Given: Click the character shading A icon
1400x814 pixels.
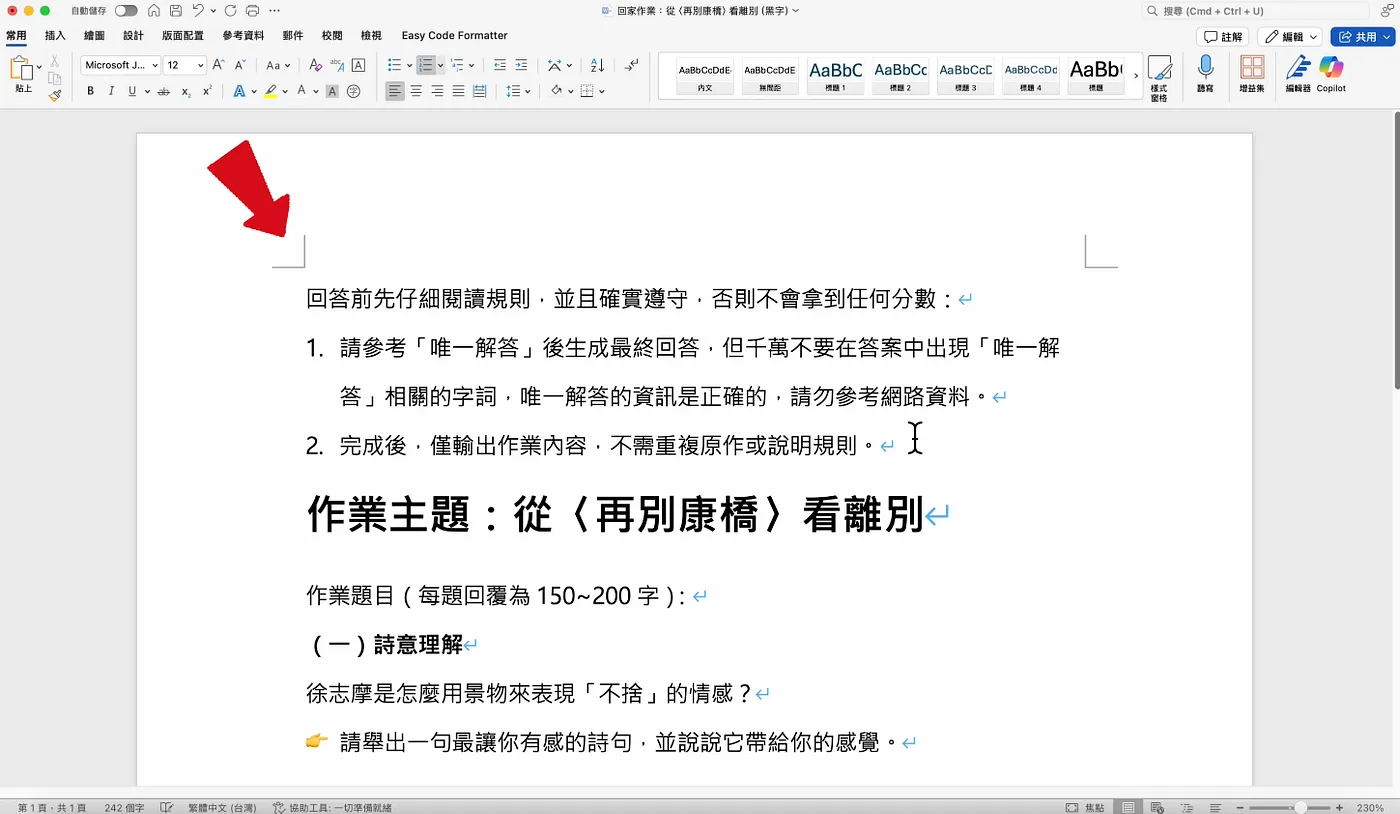Looking at the screenshot, I should pyautogui.click(x=333, y=91).
